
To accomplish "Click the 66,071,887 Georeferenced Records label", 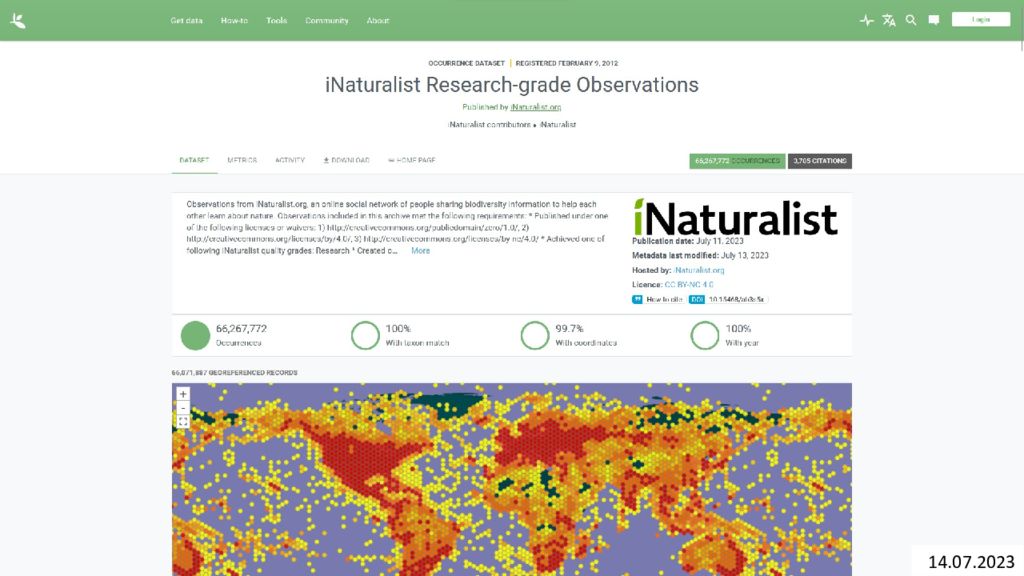I will tap(234, 373).
